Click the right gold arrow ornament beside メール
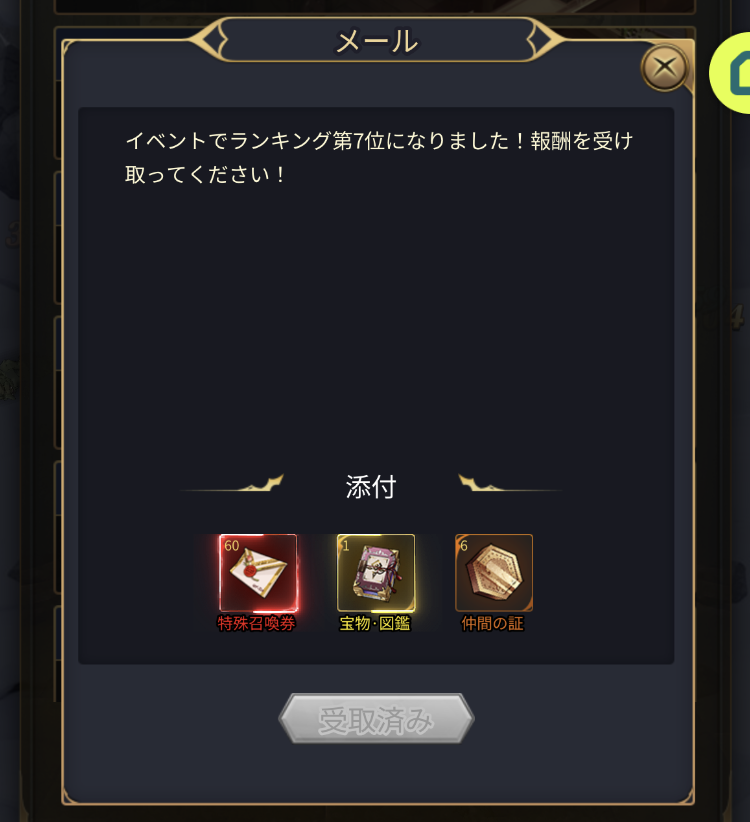Viewport: 750px width, 822px height. (x=546, y=39)
